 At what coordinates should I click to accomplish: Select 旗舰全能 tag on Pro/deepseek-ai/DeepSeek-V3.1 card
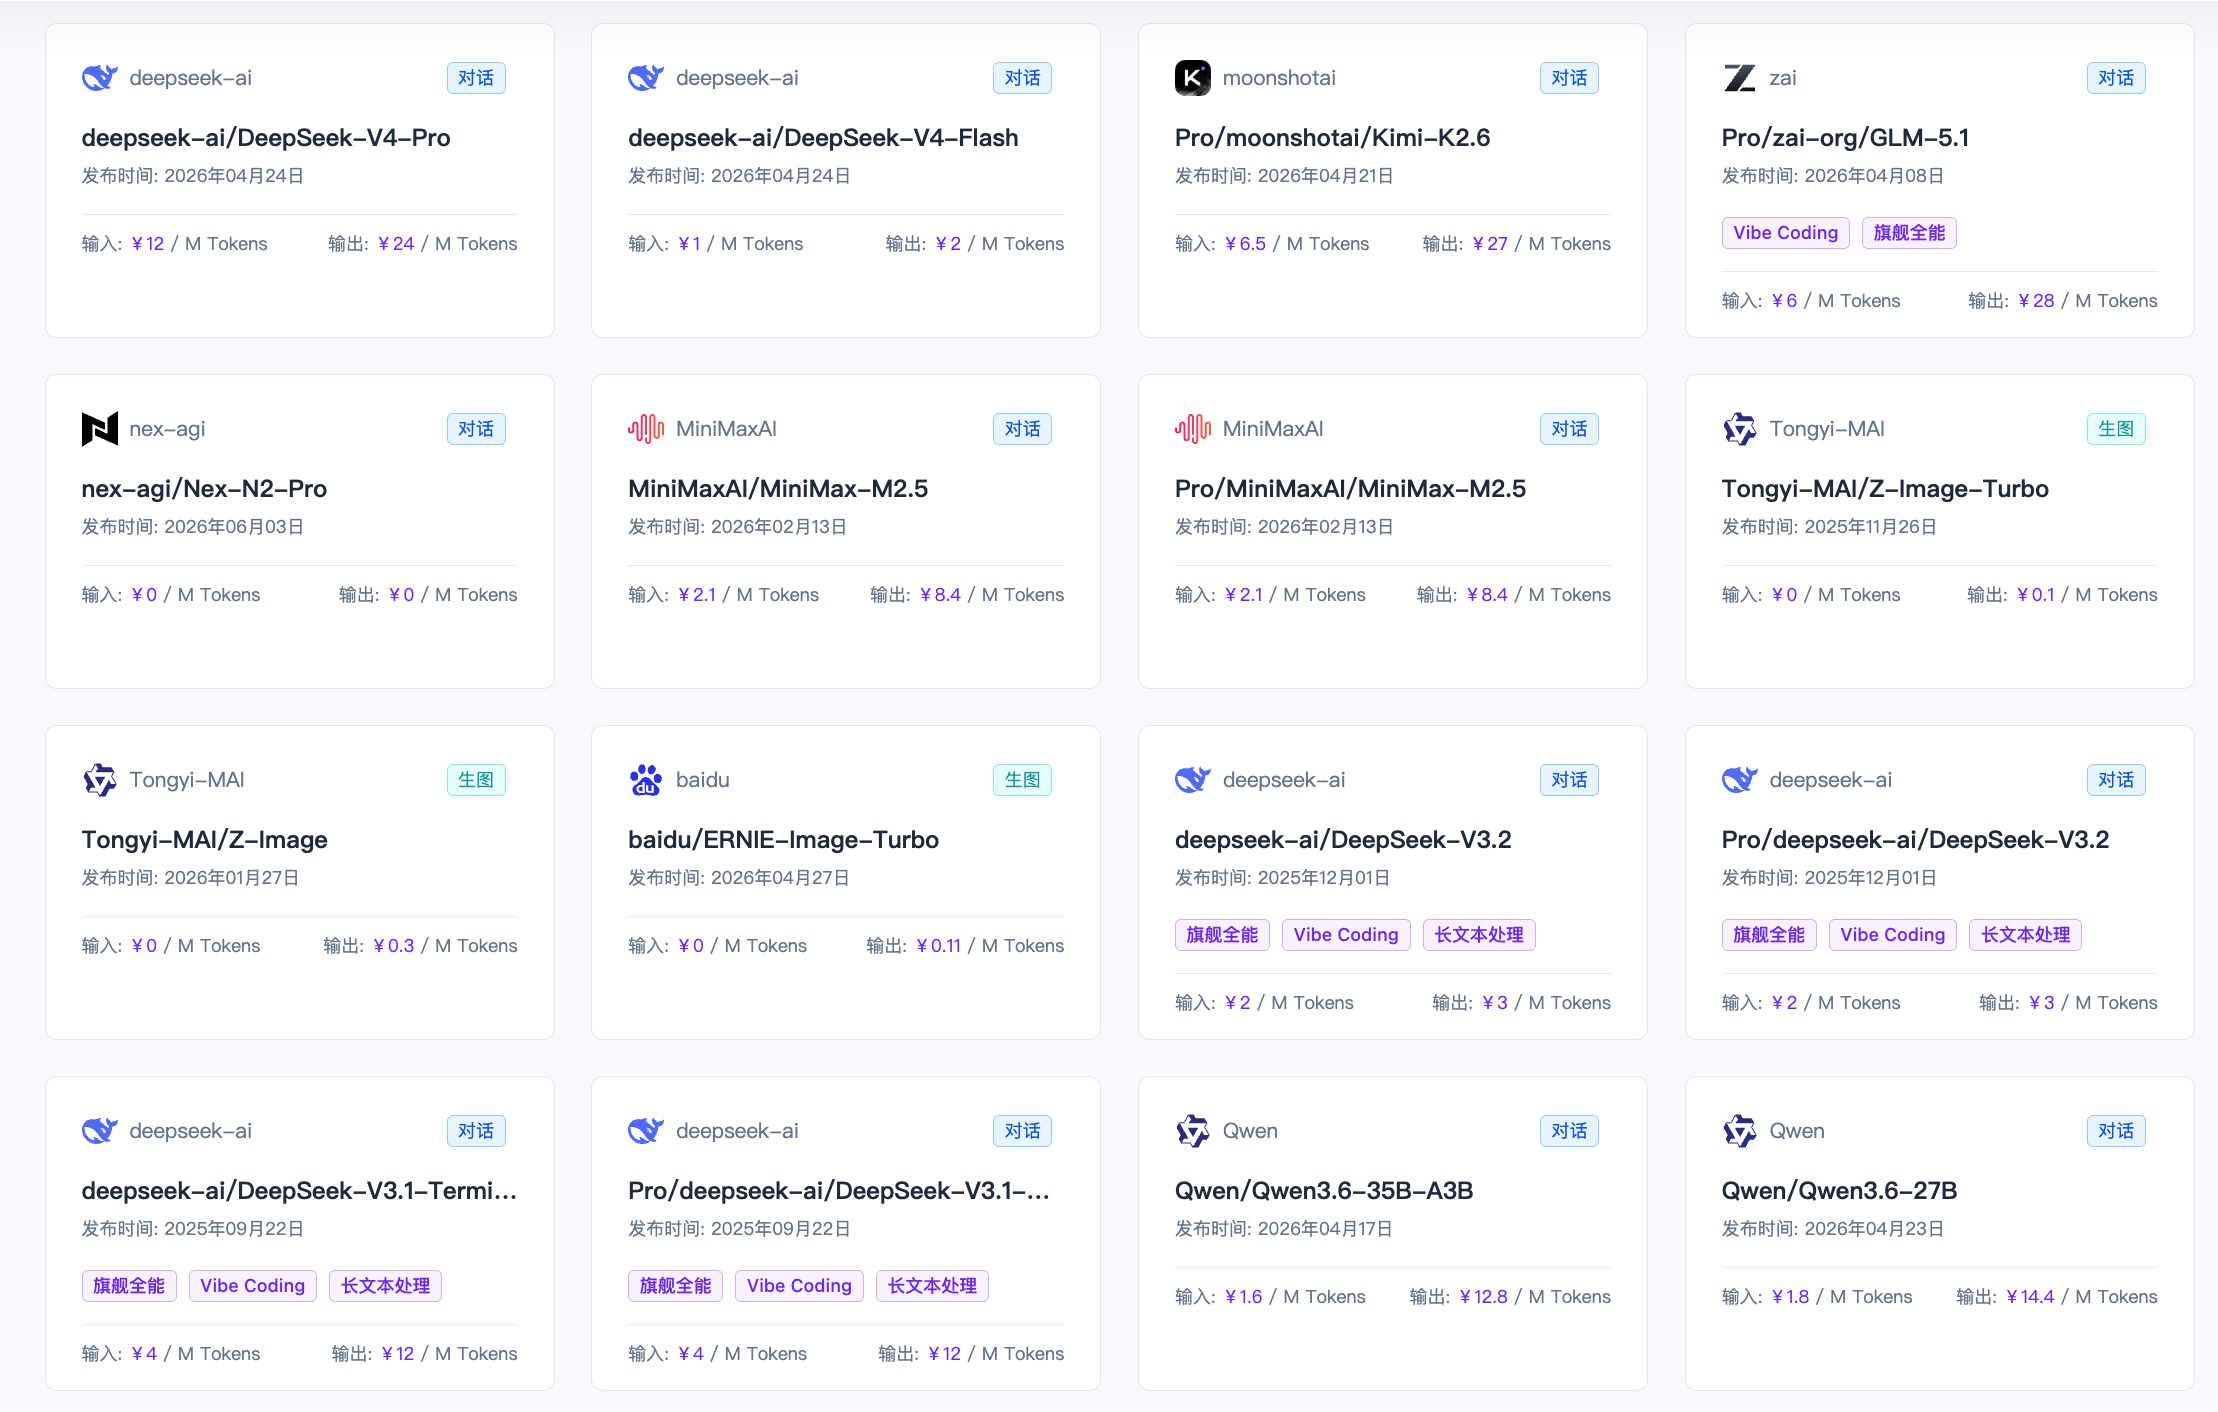tap(675, 1286)
